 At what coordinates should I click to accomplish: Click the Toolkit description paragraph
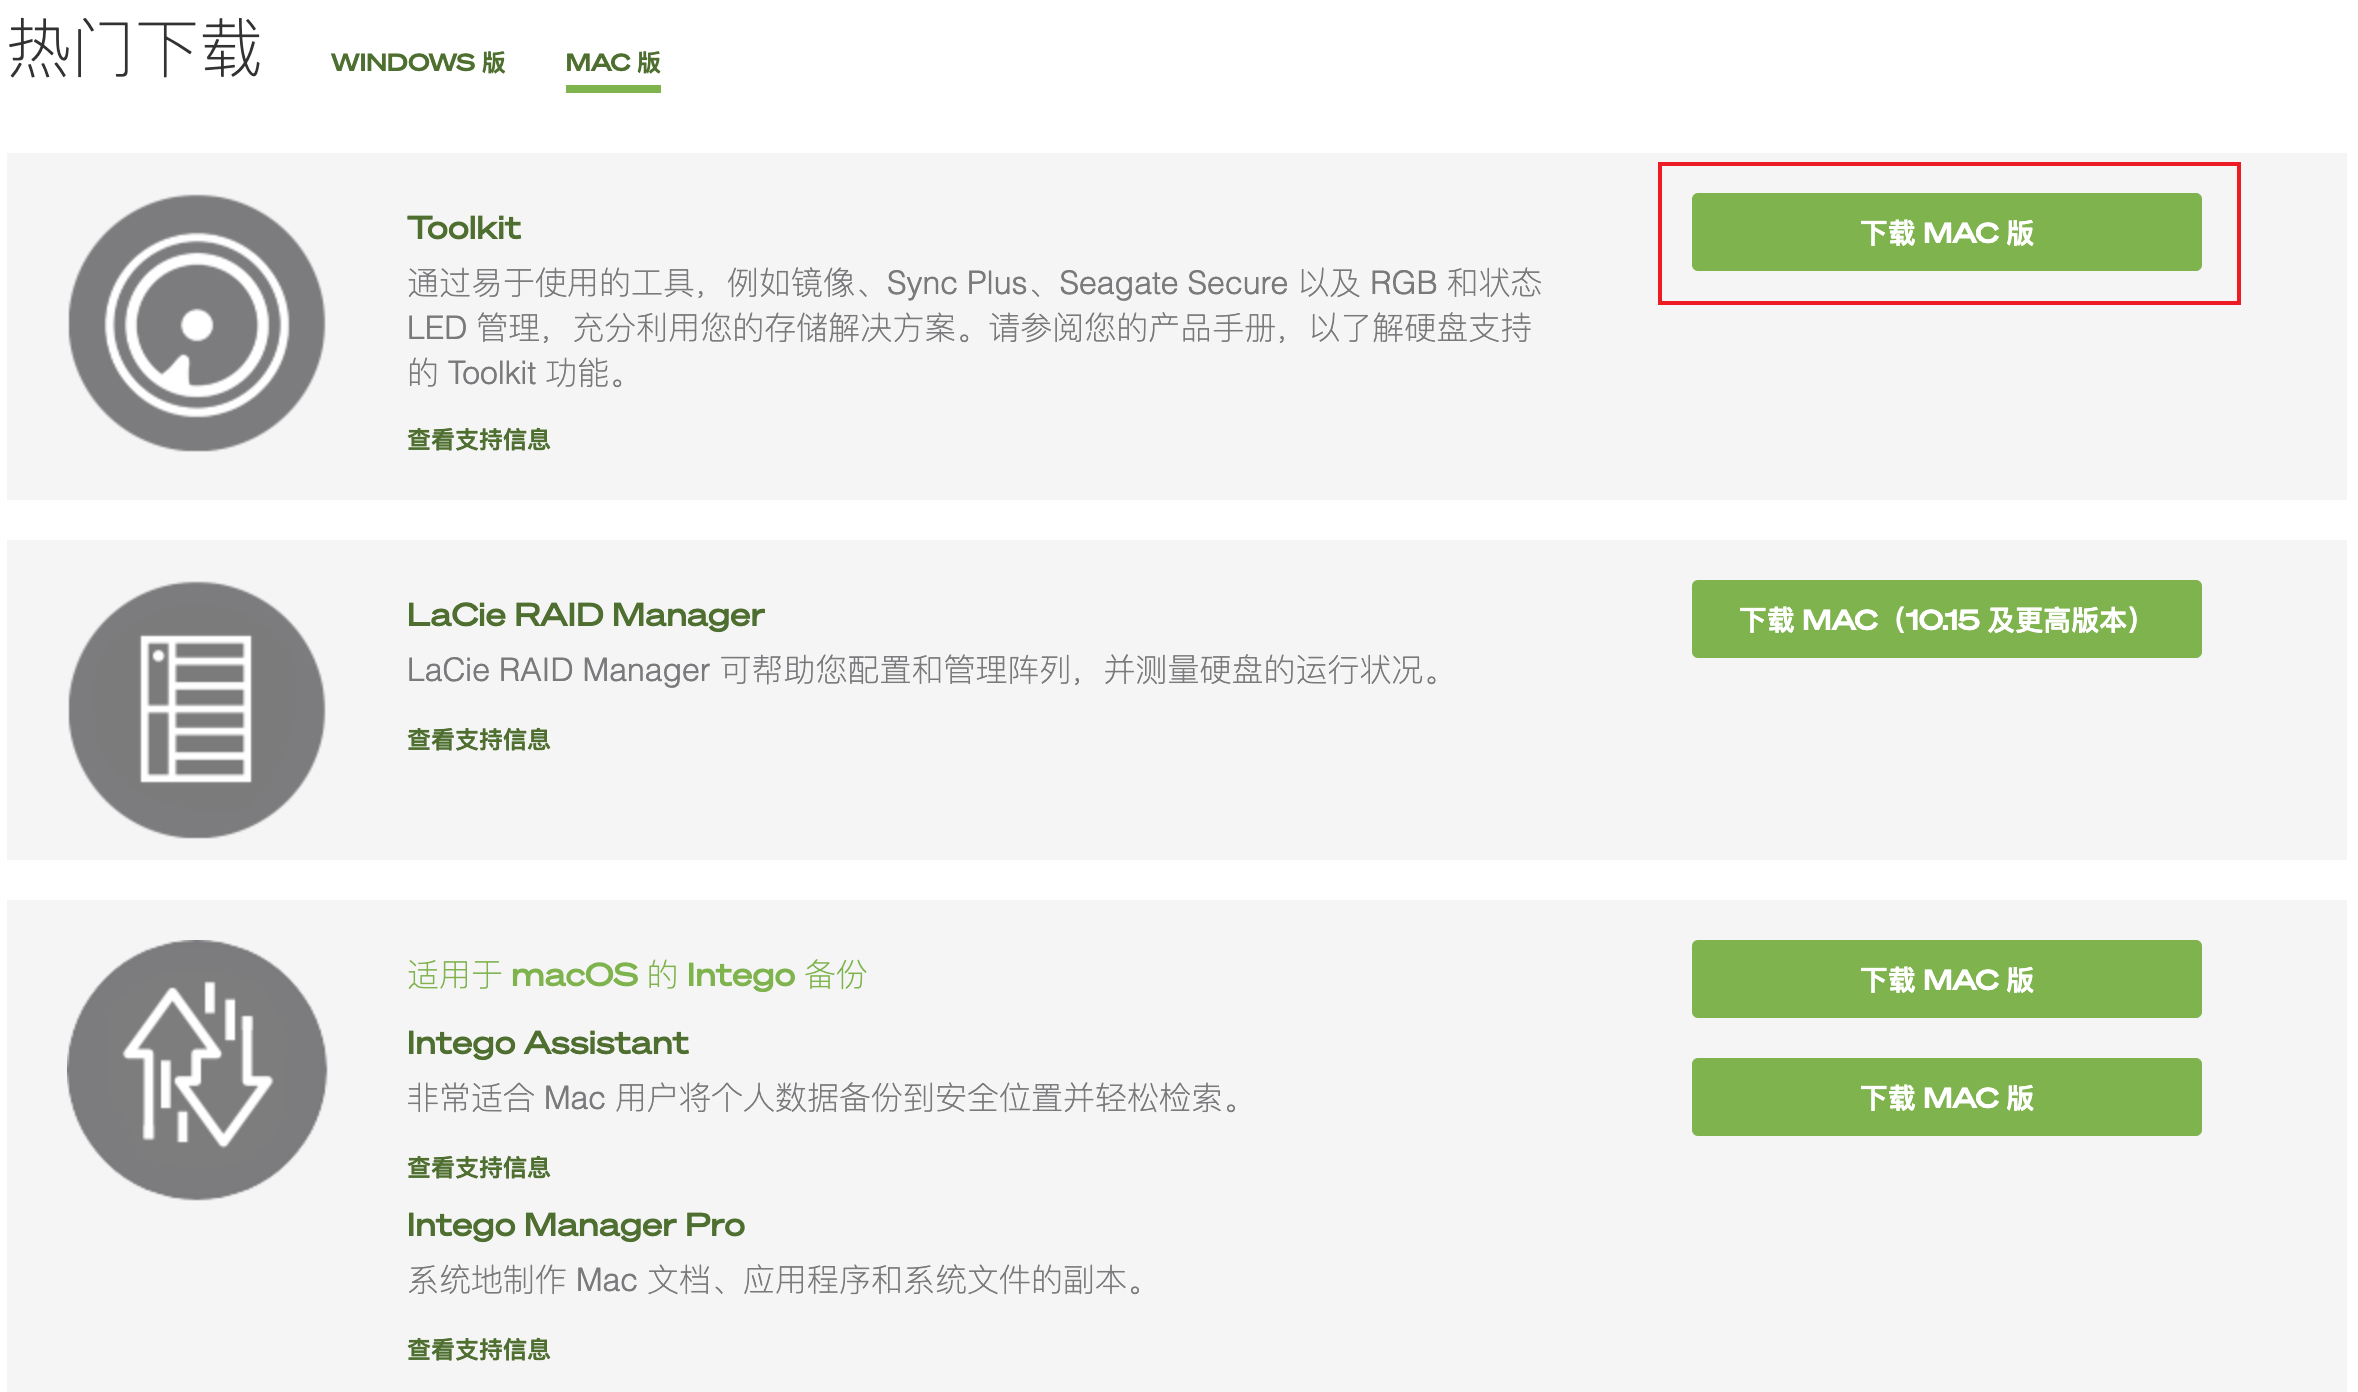pos(973,328)
